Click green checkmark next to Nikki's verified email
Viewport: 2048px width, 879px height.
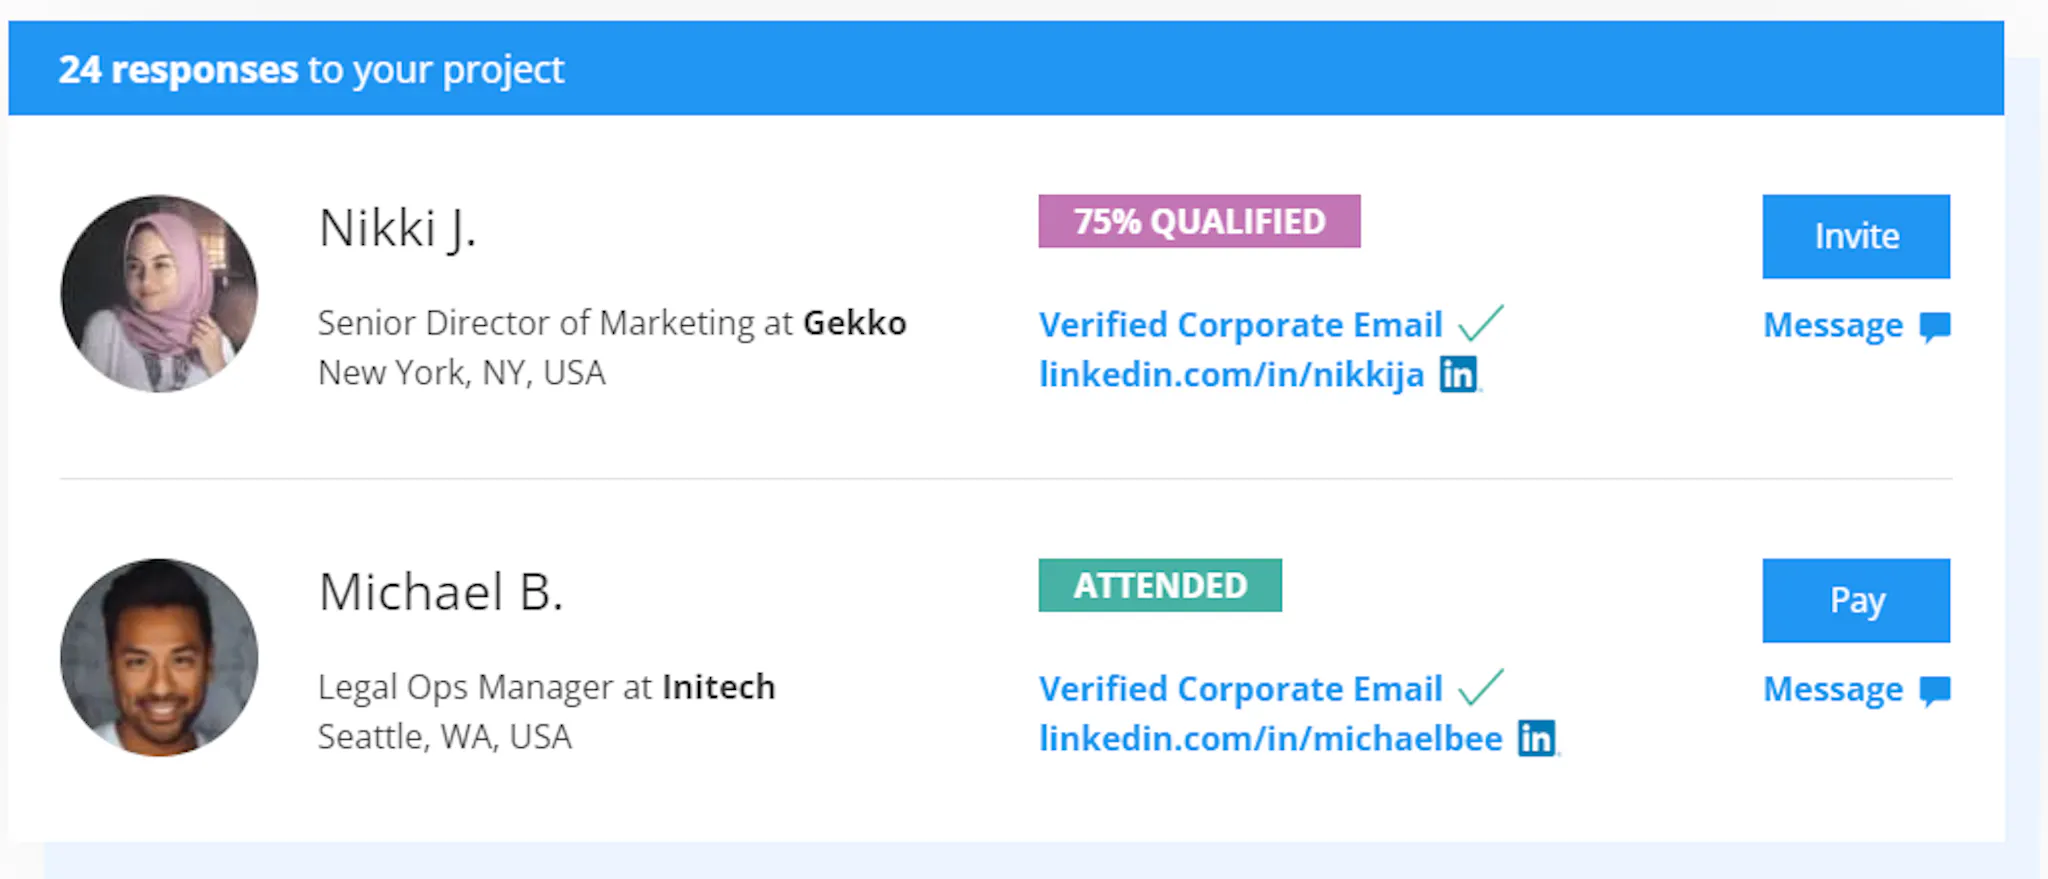[1481, 323]
